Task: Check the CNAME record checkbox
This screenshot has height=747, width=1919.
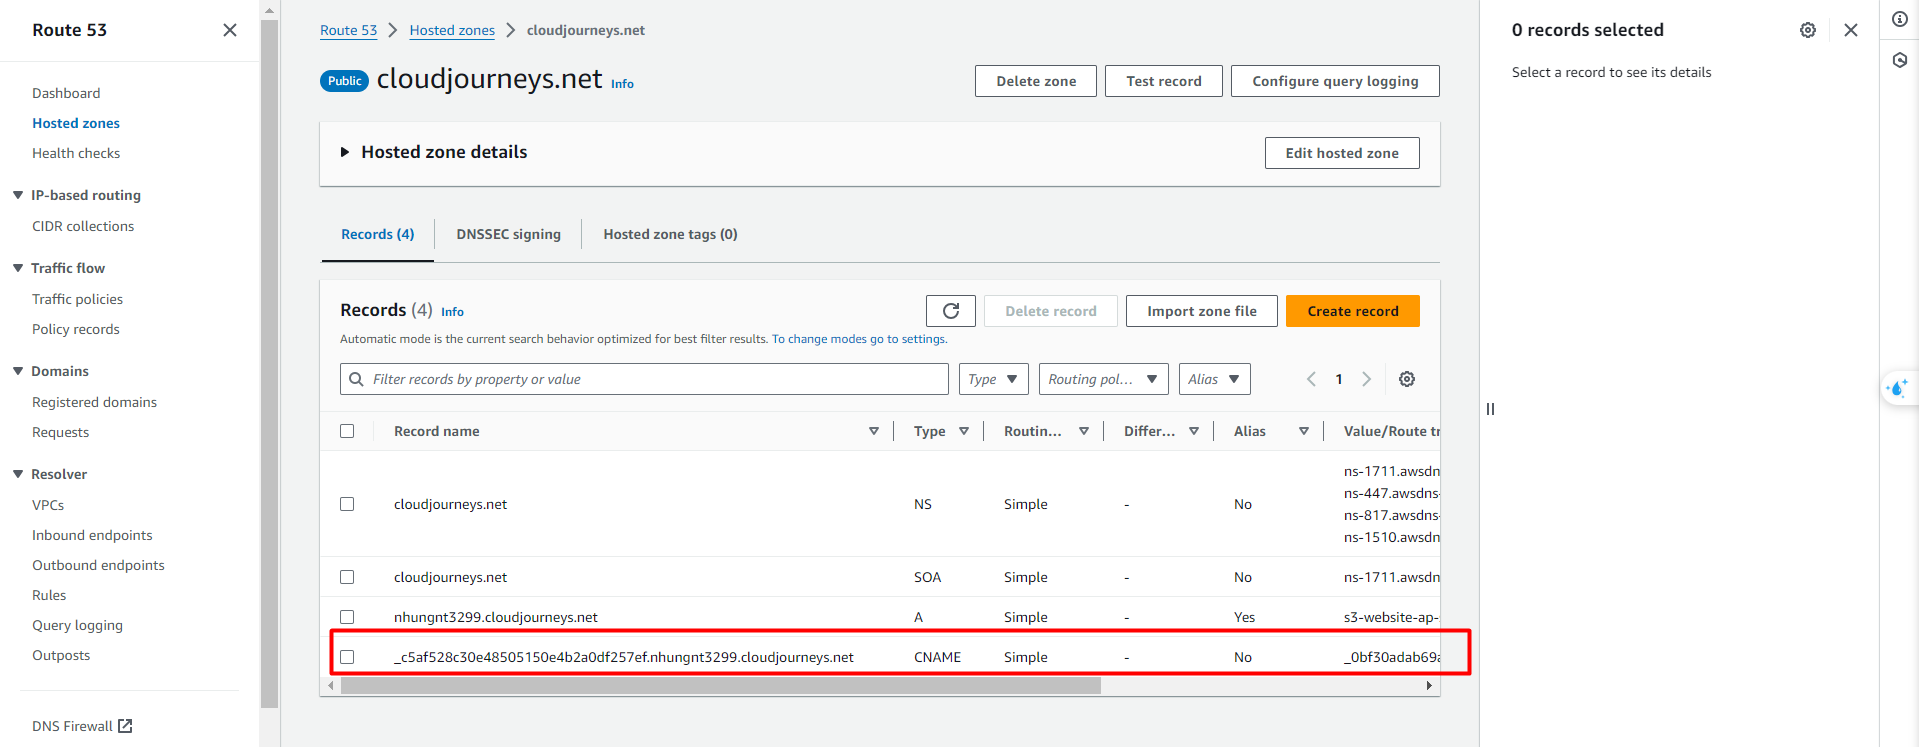Action: point(347,657)
